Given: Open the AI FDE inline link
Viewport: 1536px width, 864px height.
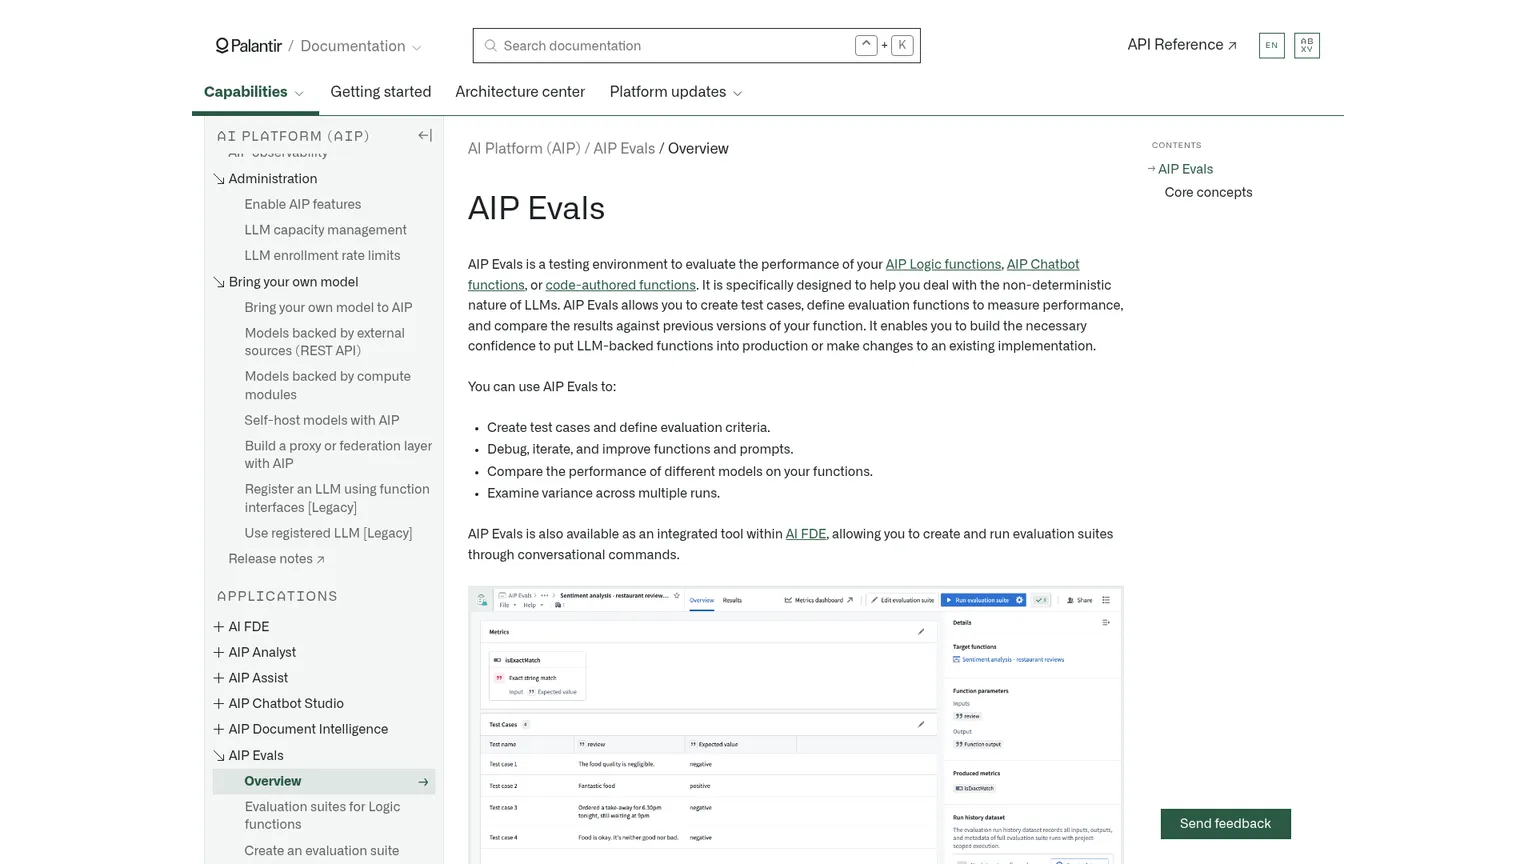Looking at the screenshot, I should (x=806, y=534).
